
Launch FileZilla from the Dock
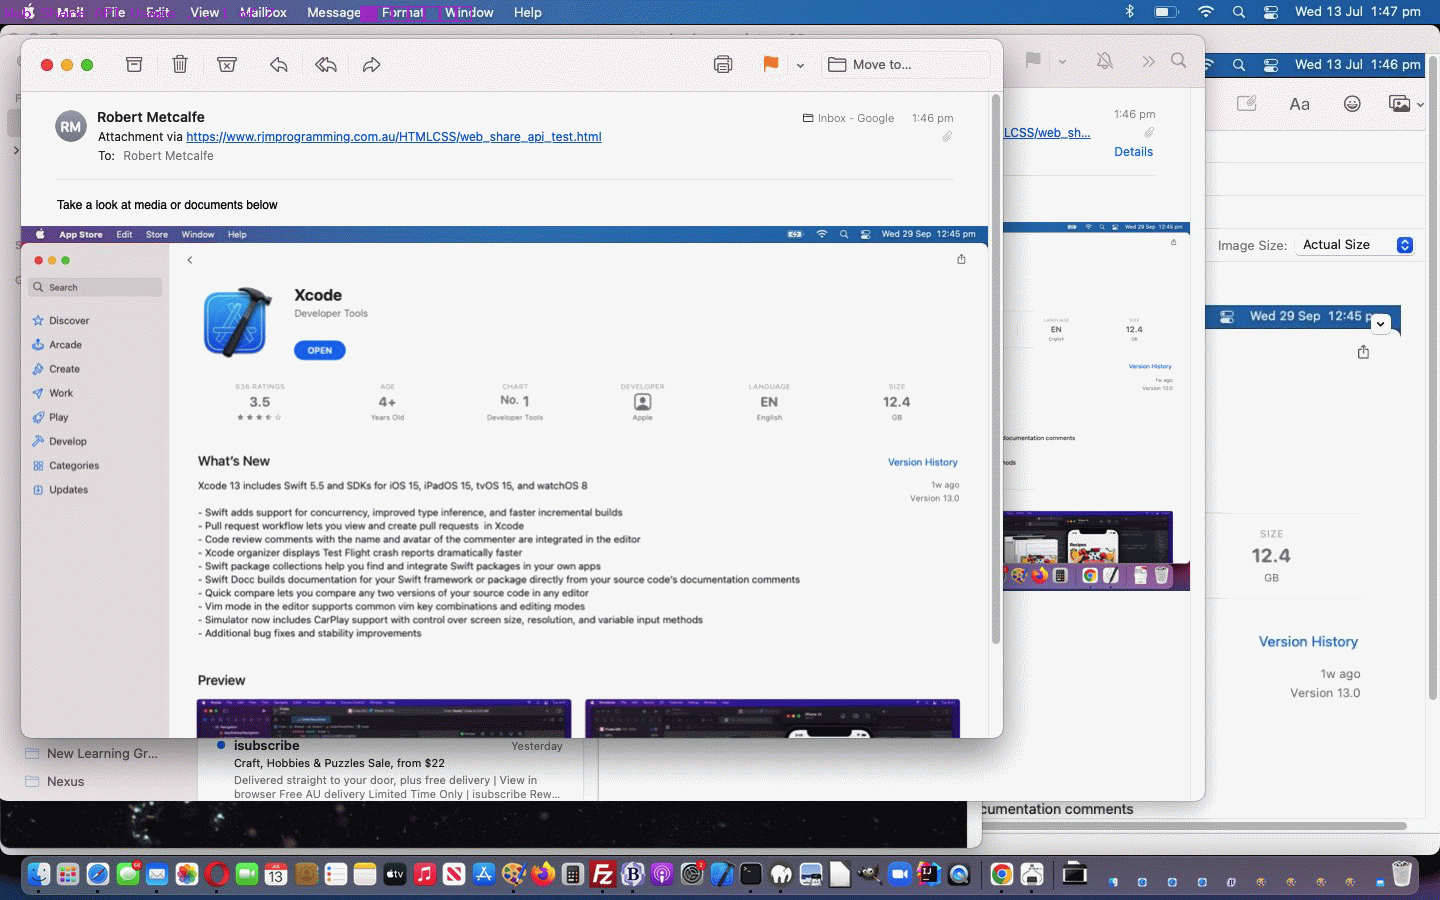603,874
